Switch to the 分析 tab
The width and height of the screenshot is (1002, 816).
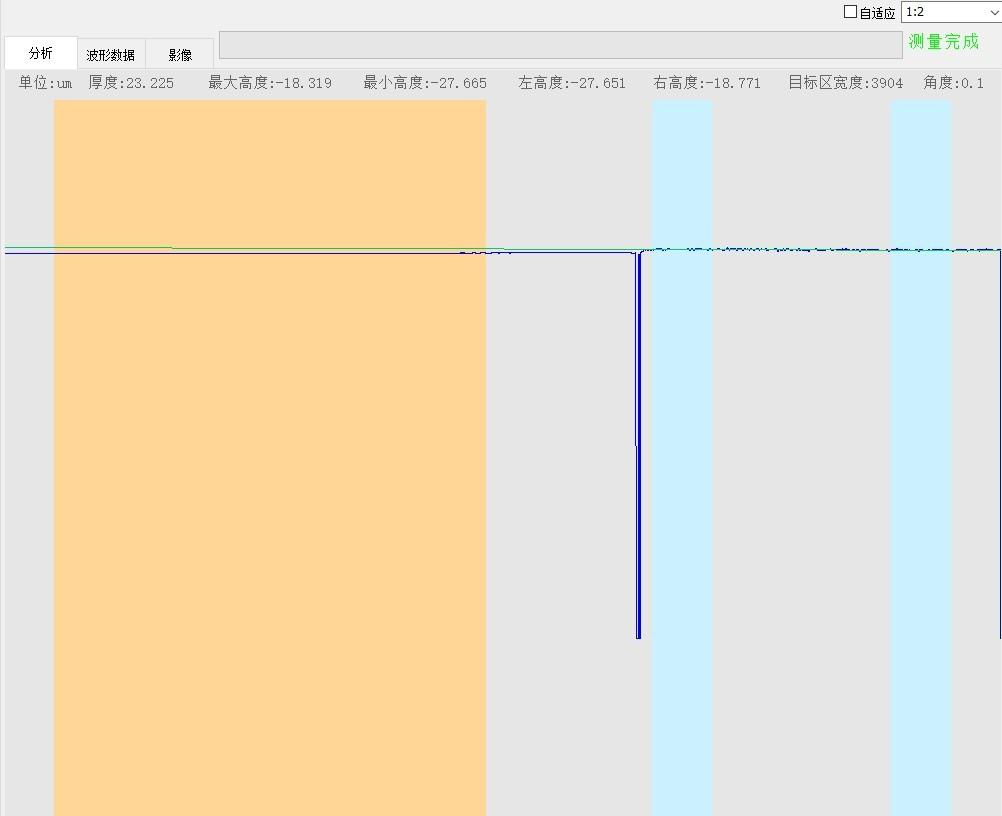pyautogui.click(x=41, y=54)
